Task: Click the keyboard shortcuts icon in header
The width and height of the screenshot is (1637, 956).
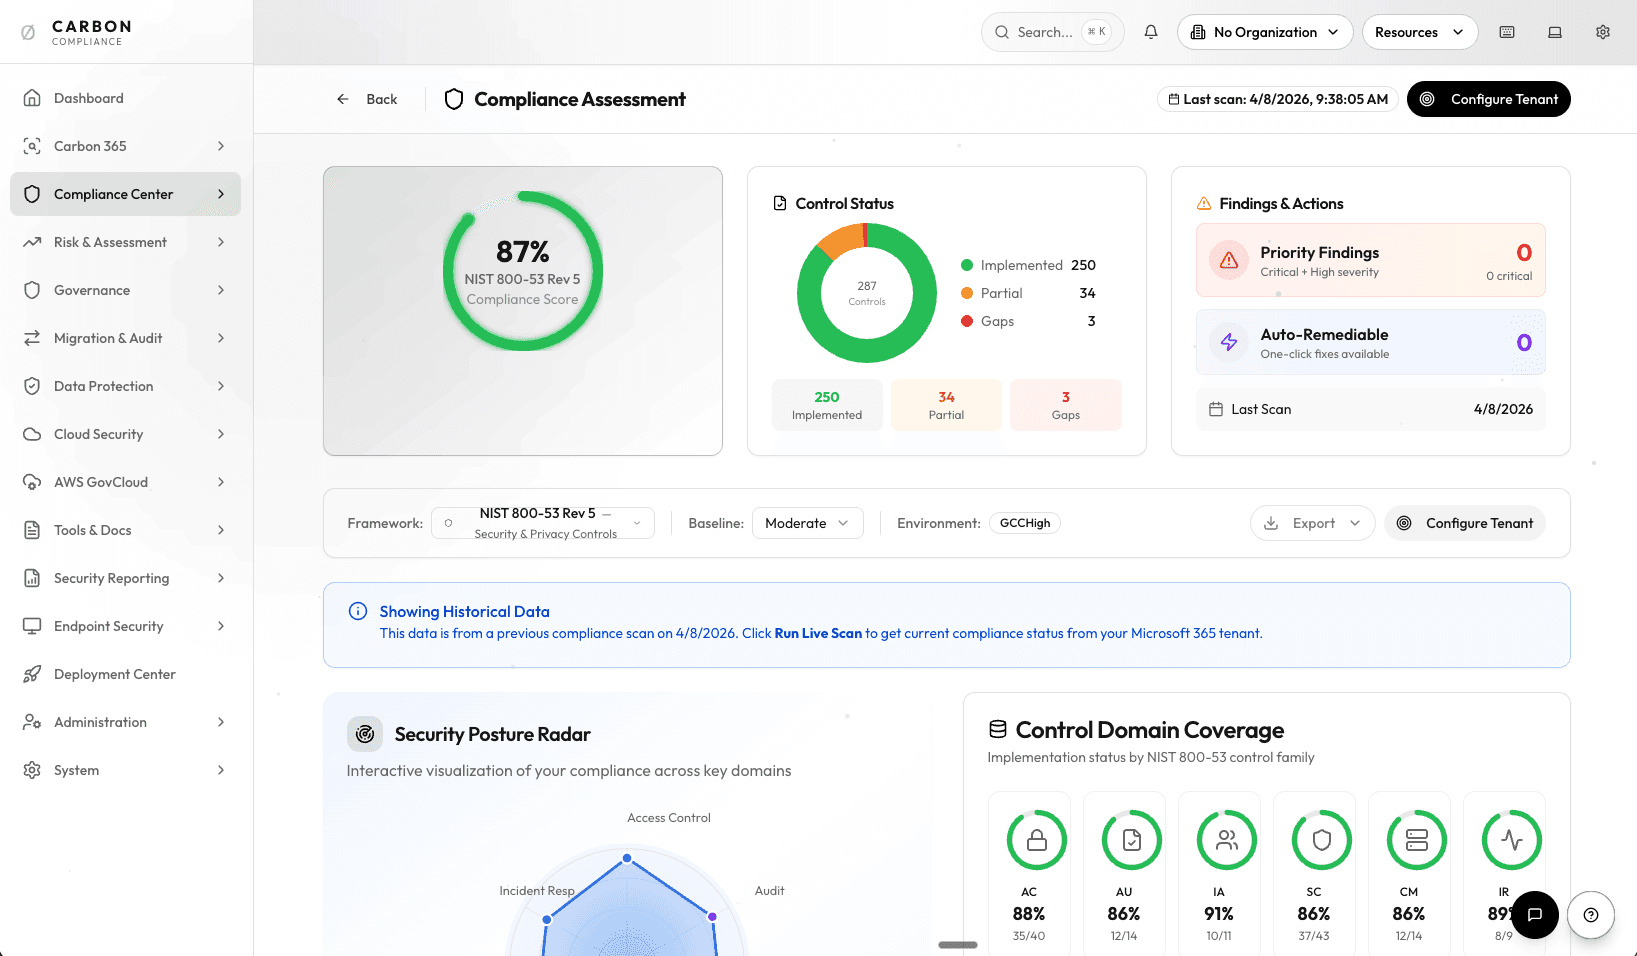Action: [x=1507, y=32]
